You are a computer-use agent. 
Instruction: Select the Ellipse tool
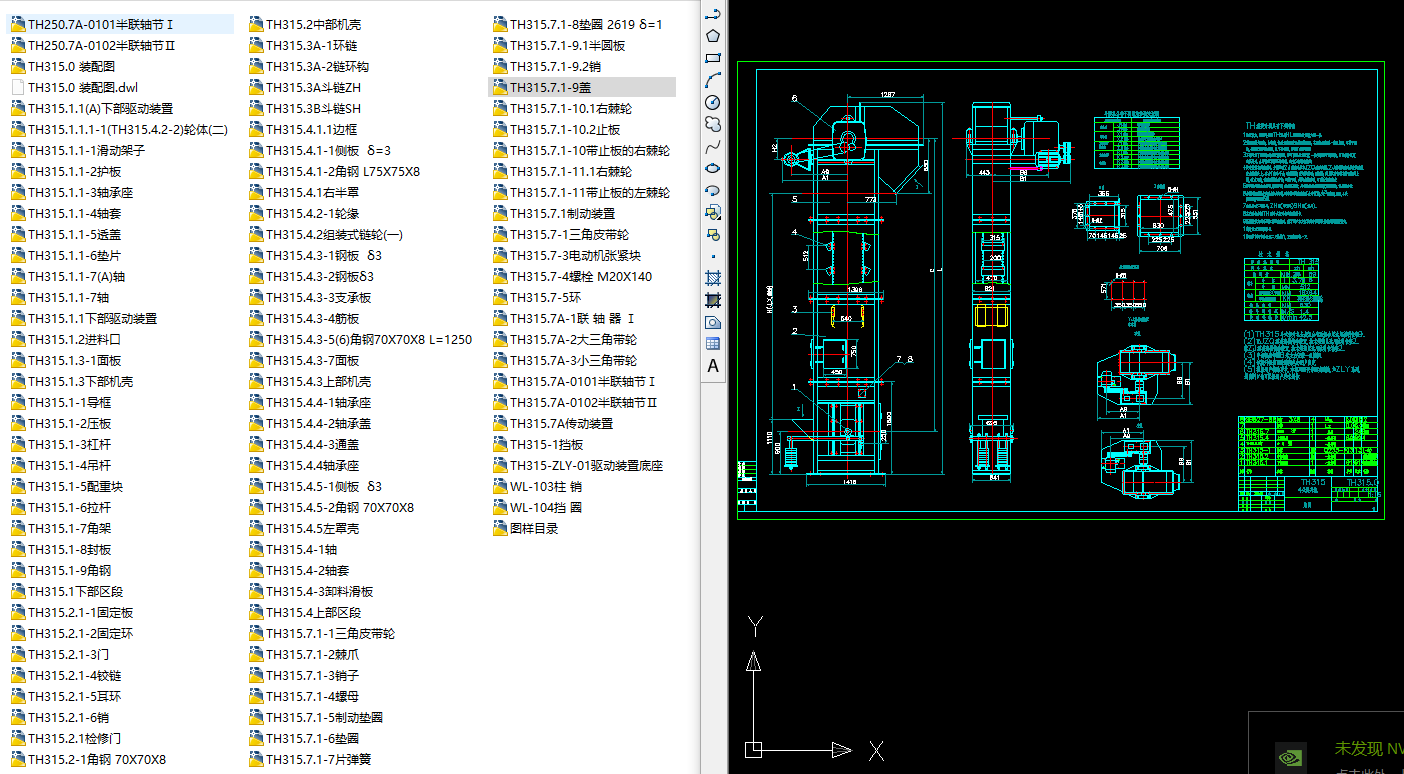[712, 168]
